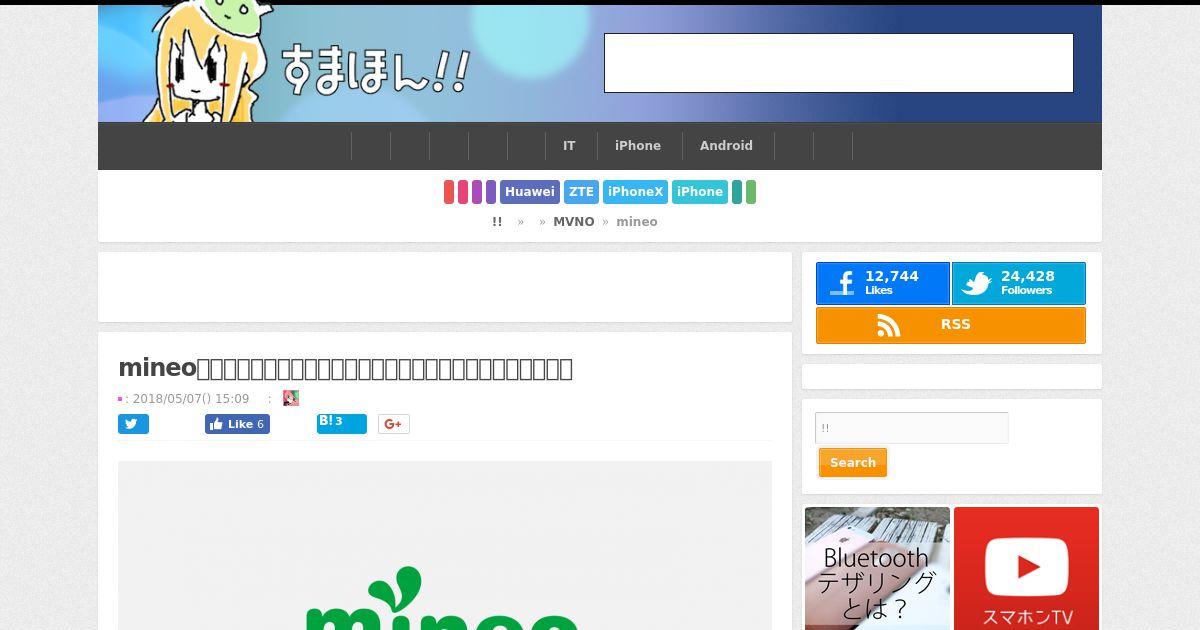This screenshot has width=1200, height=630.
Task: Select the Android navigation menu item
Action: coord(726,146)
